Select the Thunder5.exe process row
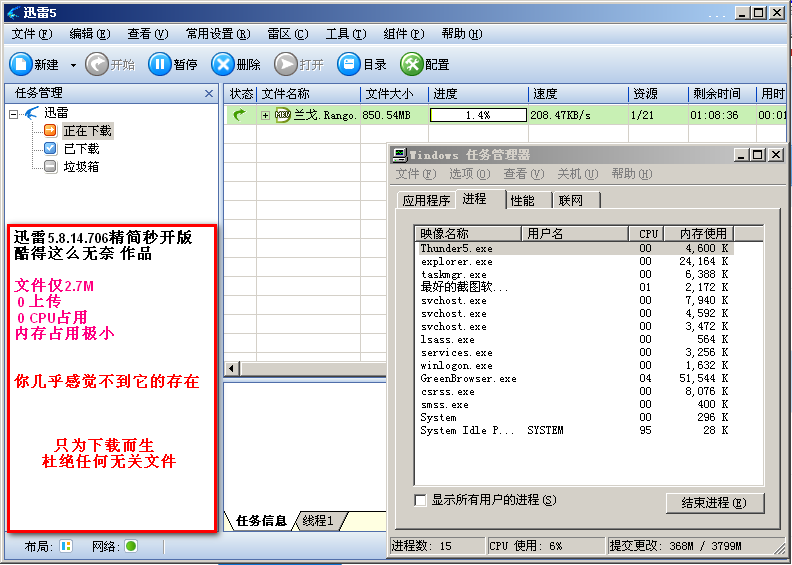 click(574, 248)
